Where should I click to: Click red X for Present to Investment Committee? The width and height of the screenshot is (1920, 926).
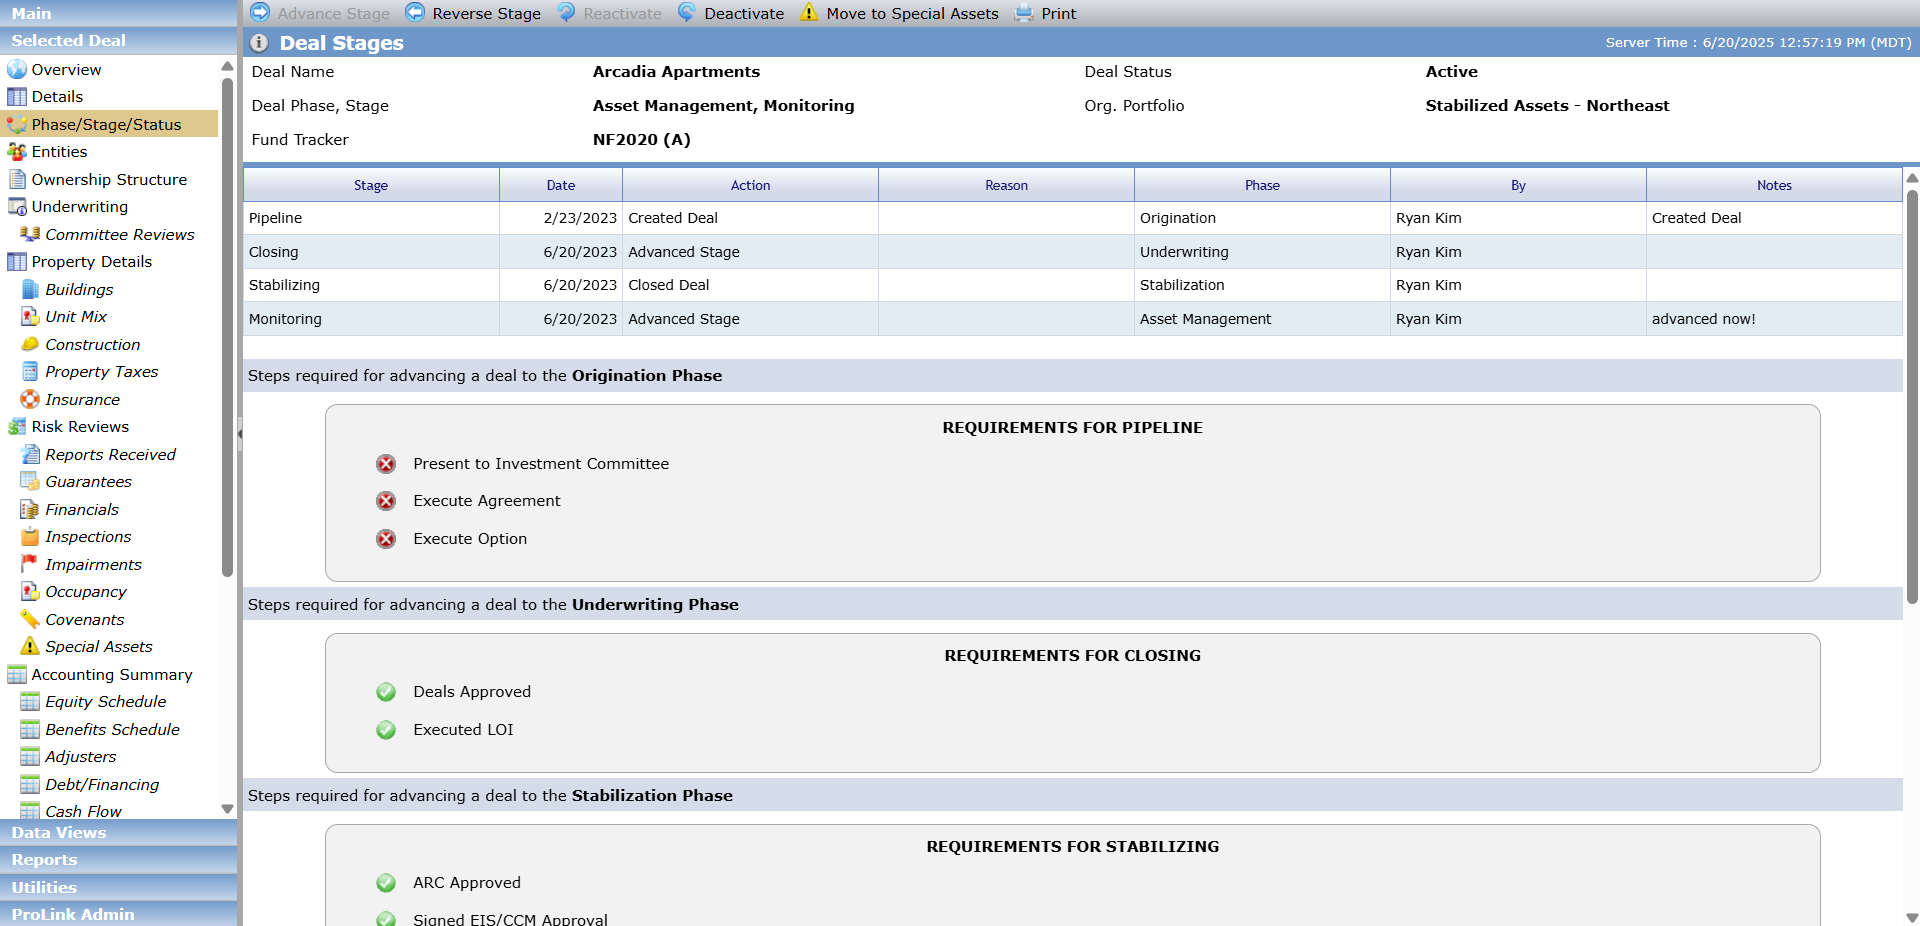[386, 464]
